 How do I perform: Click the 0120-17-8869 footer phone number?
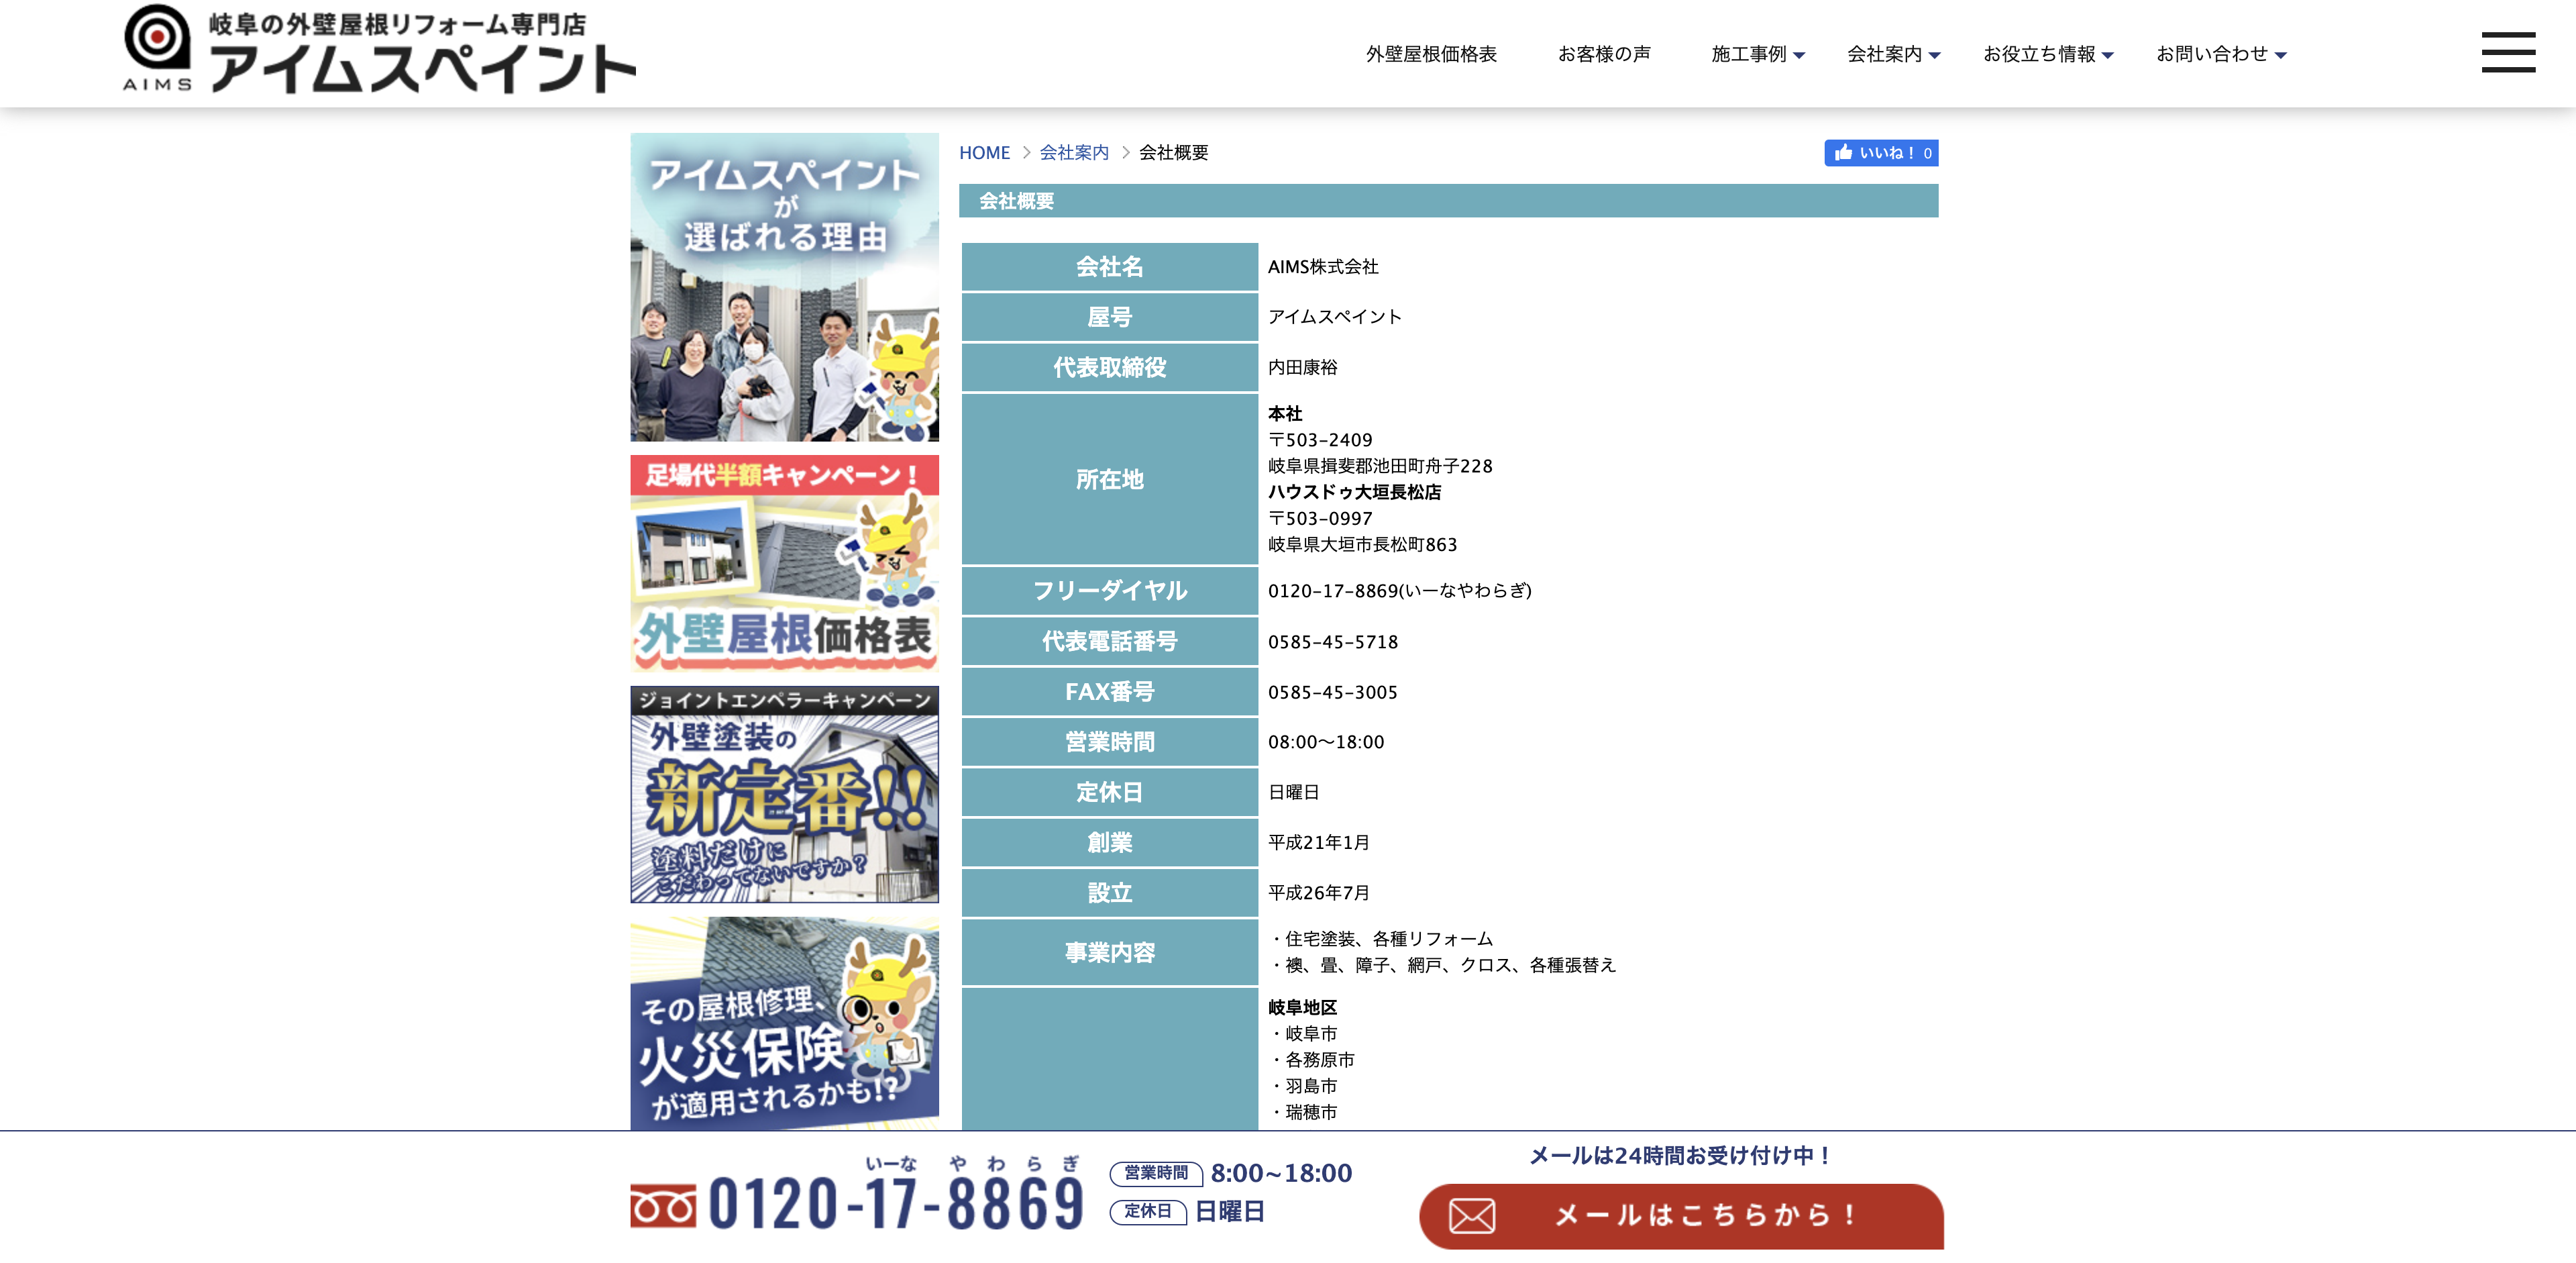(x=896, y=1203)
